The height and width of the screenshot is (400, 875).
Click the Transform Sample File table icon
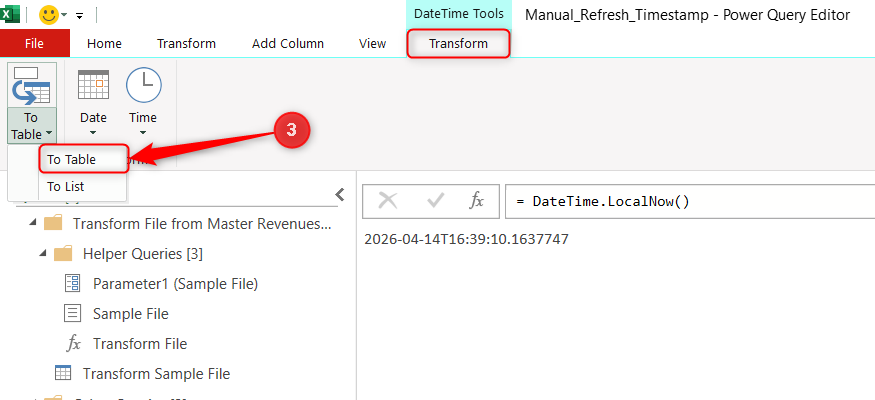click(62, 373)
